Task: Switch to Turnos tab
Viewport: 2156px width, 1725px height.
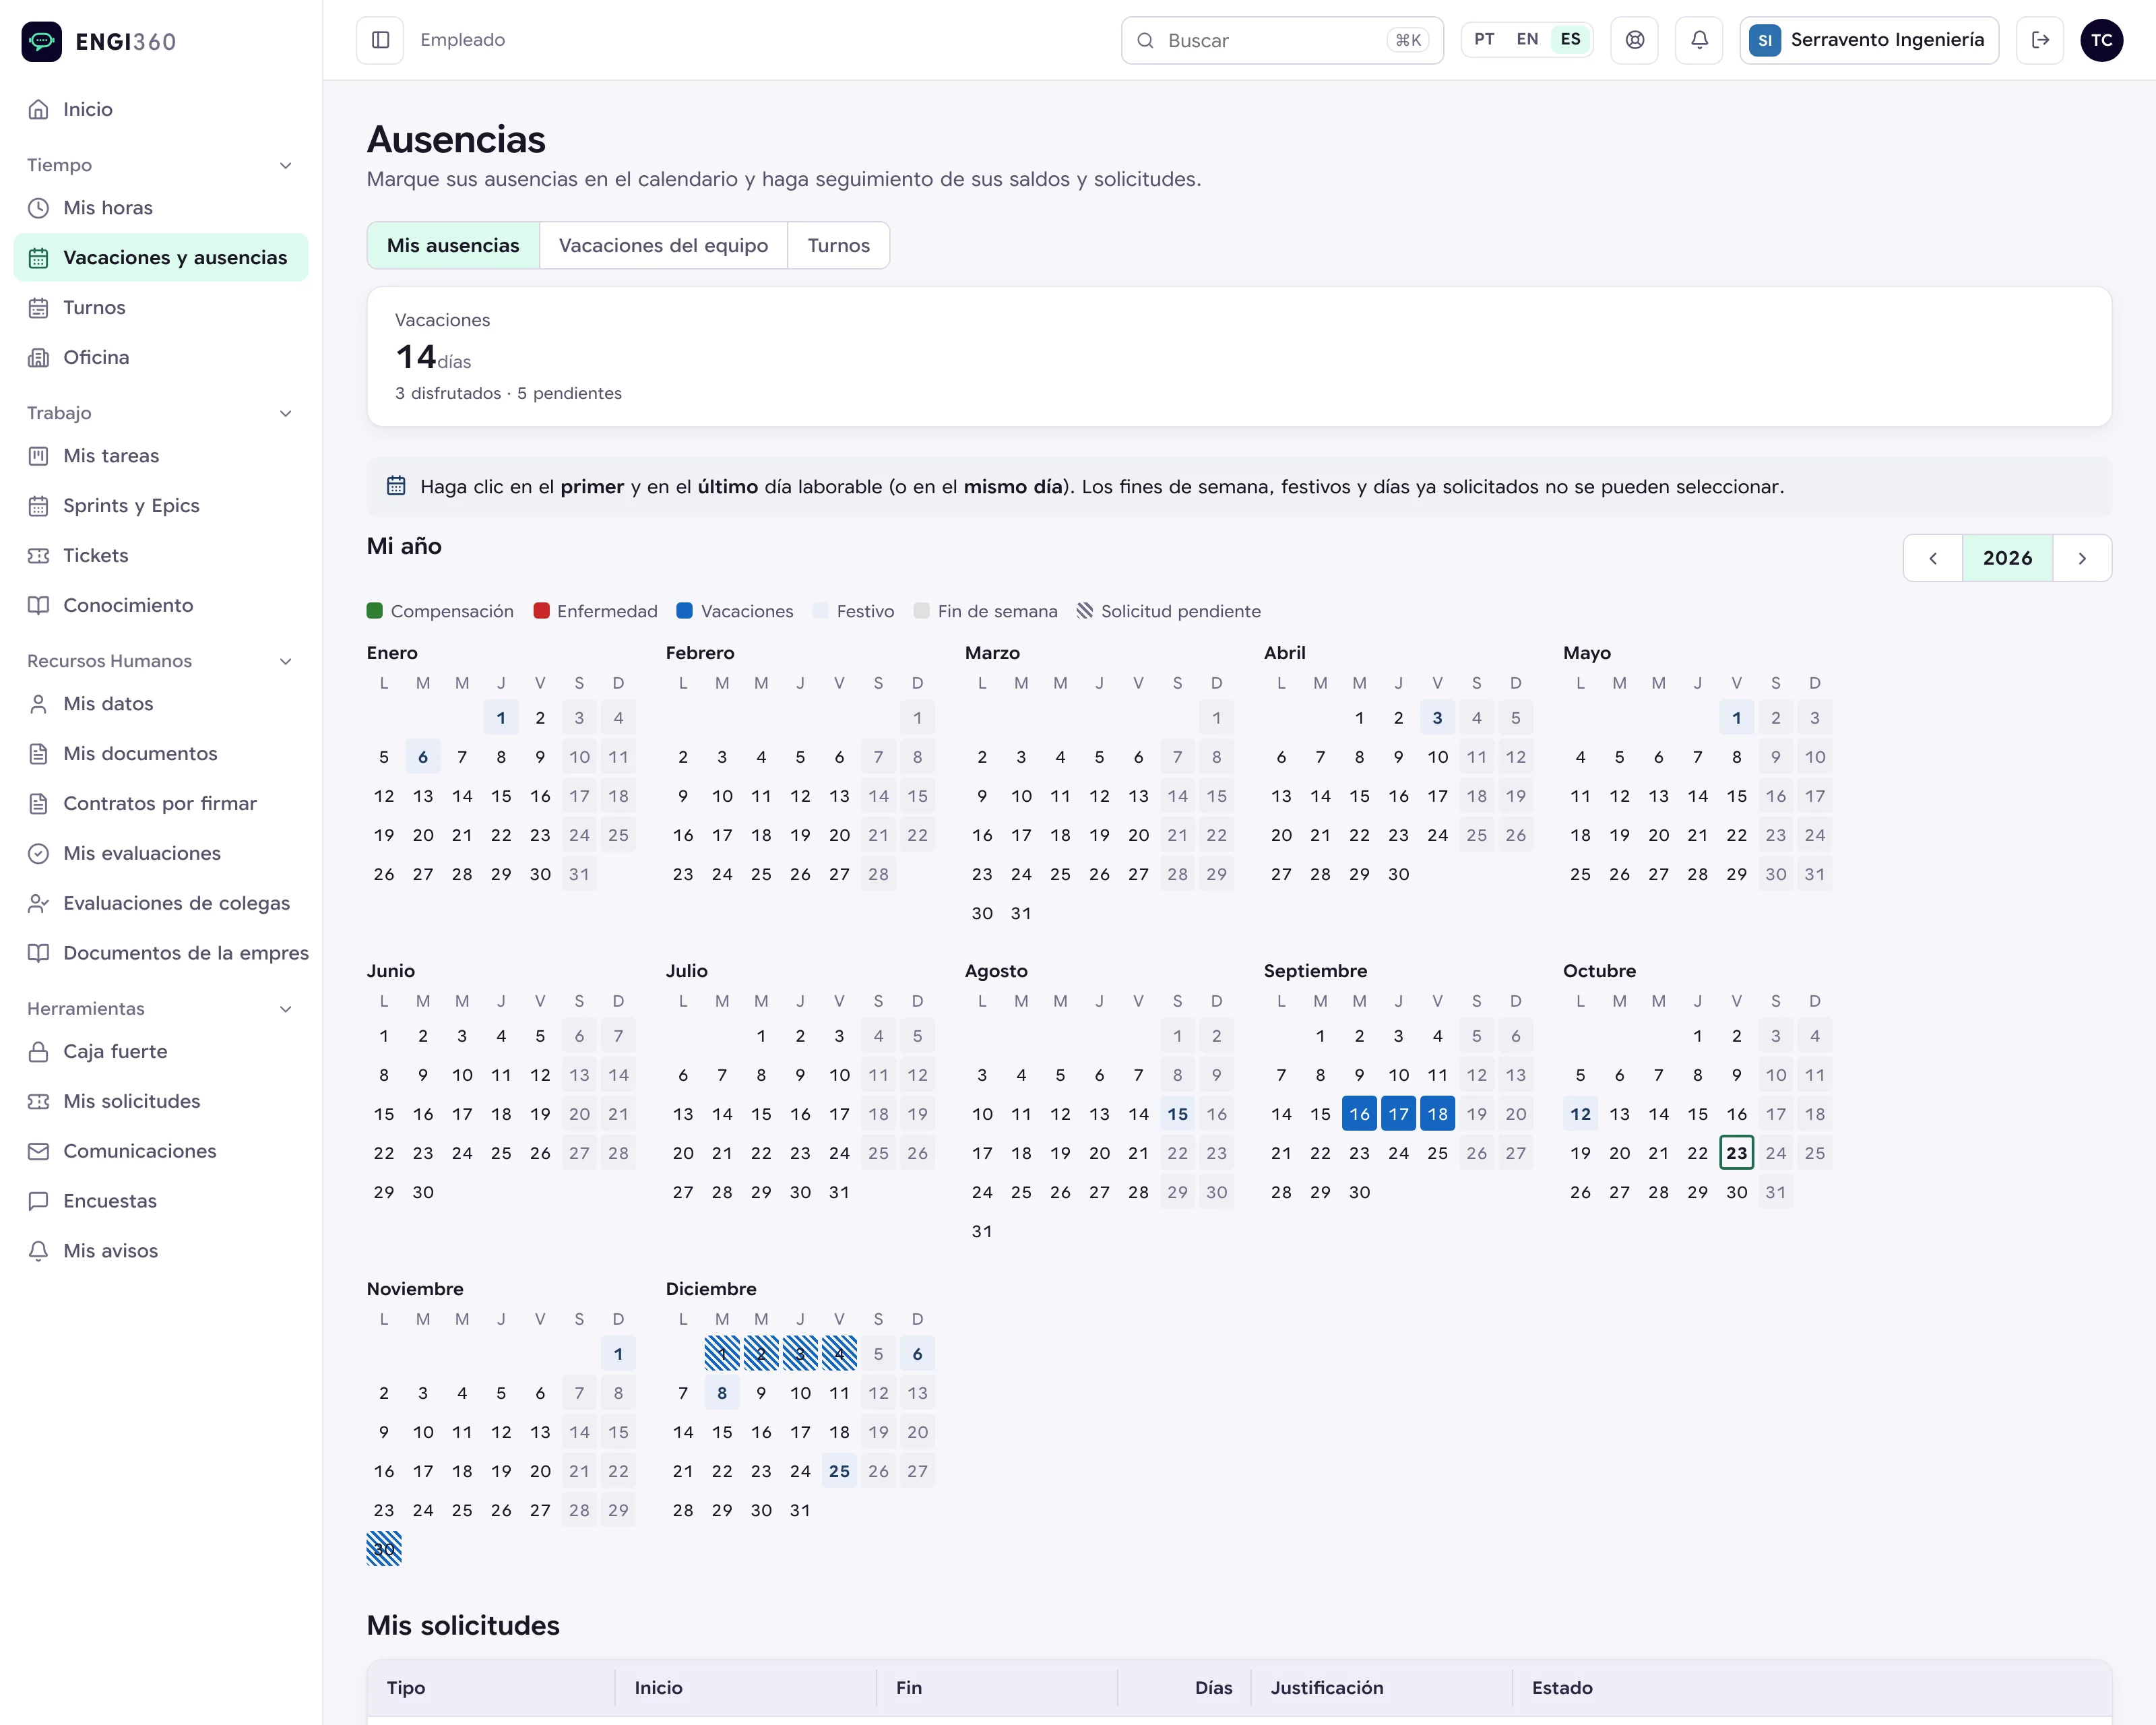Action: [x=838, y=245]
